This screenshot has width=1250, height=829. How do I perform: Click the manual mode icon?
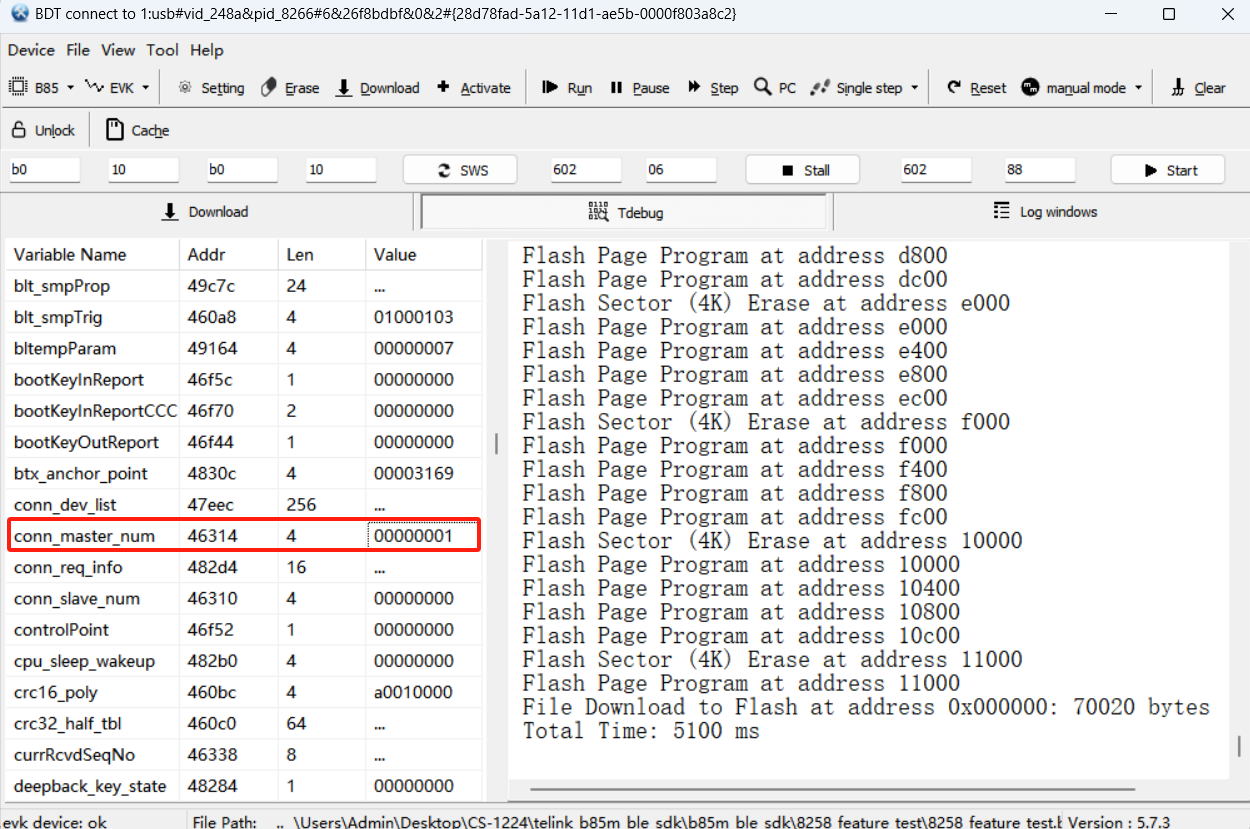coord(1030,88)
